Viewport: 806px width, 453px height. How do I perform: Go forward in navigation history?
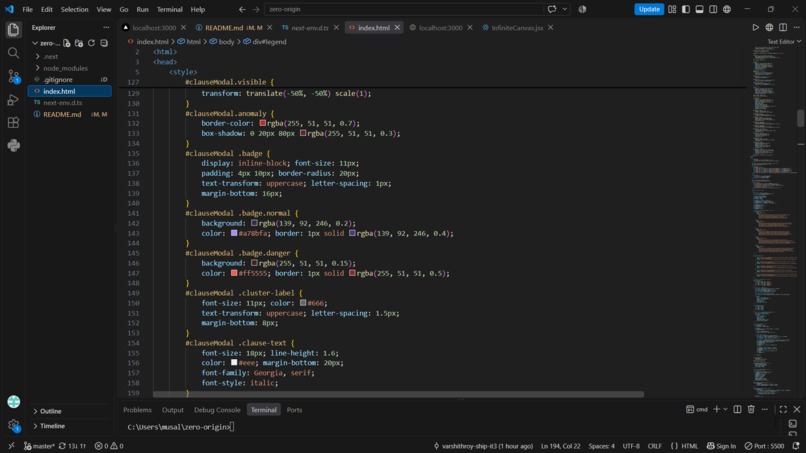256,9
